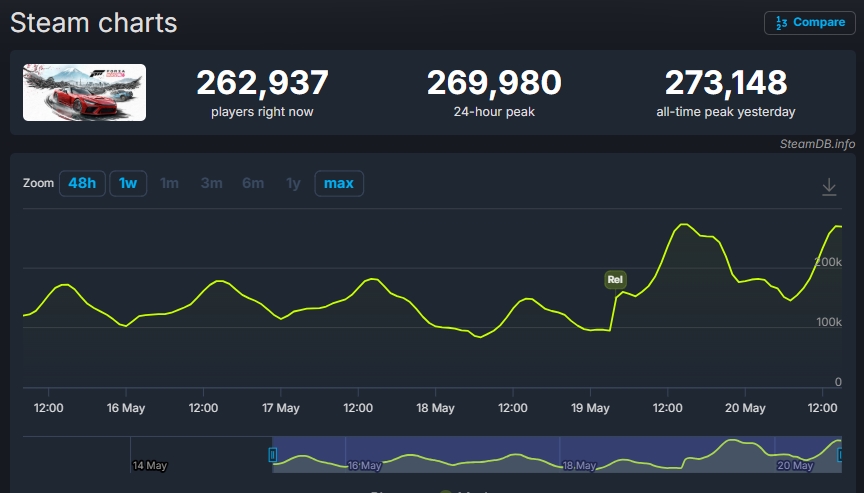Viewport: 864px width, 493px height.
Task: Select the 3m zoom range
Action: click(x=212, y=183)
